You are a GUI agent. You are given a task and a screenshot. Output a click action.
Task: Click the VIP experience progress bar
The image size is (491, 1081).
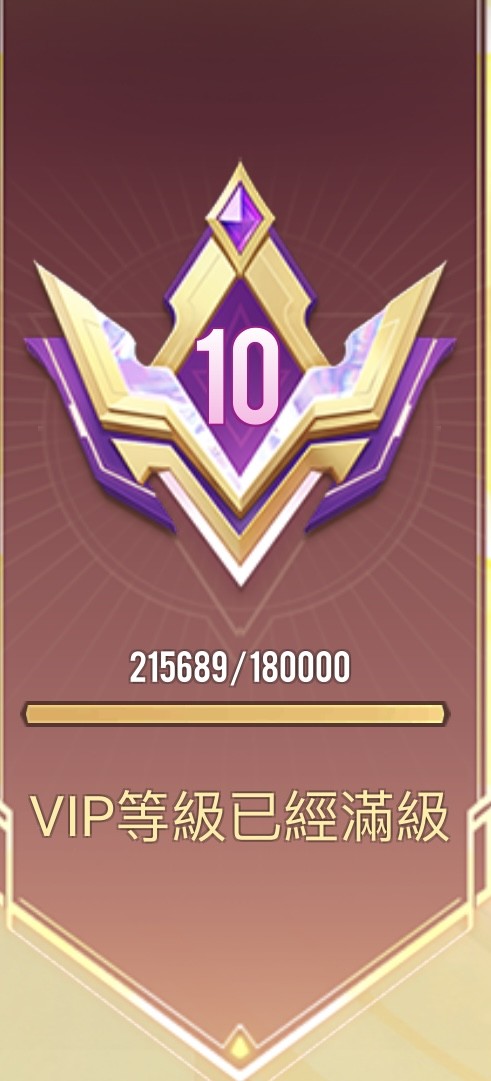[237, 714]
